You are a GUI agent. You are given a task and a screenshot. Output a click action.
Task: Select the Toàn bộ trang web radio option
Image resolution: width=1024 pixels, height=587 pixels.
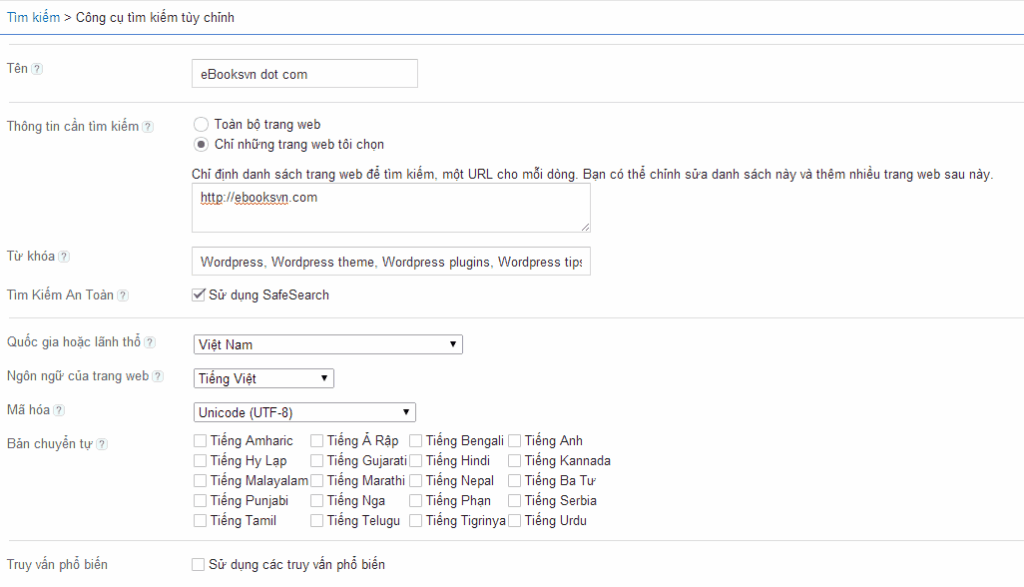201,125
